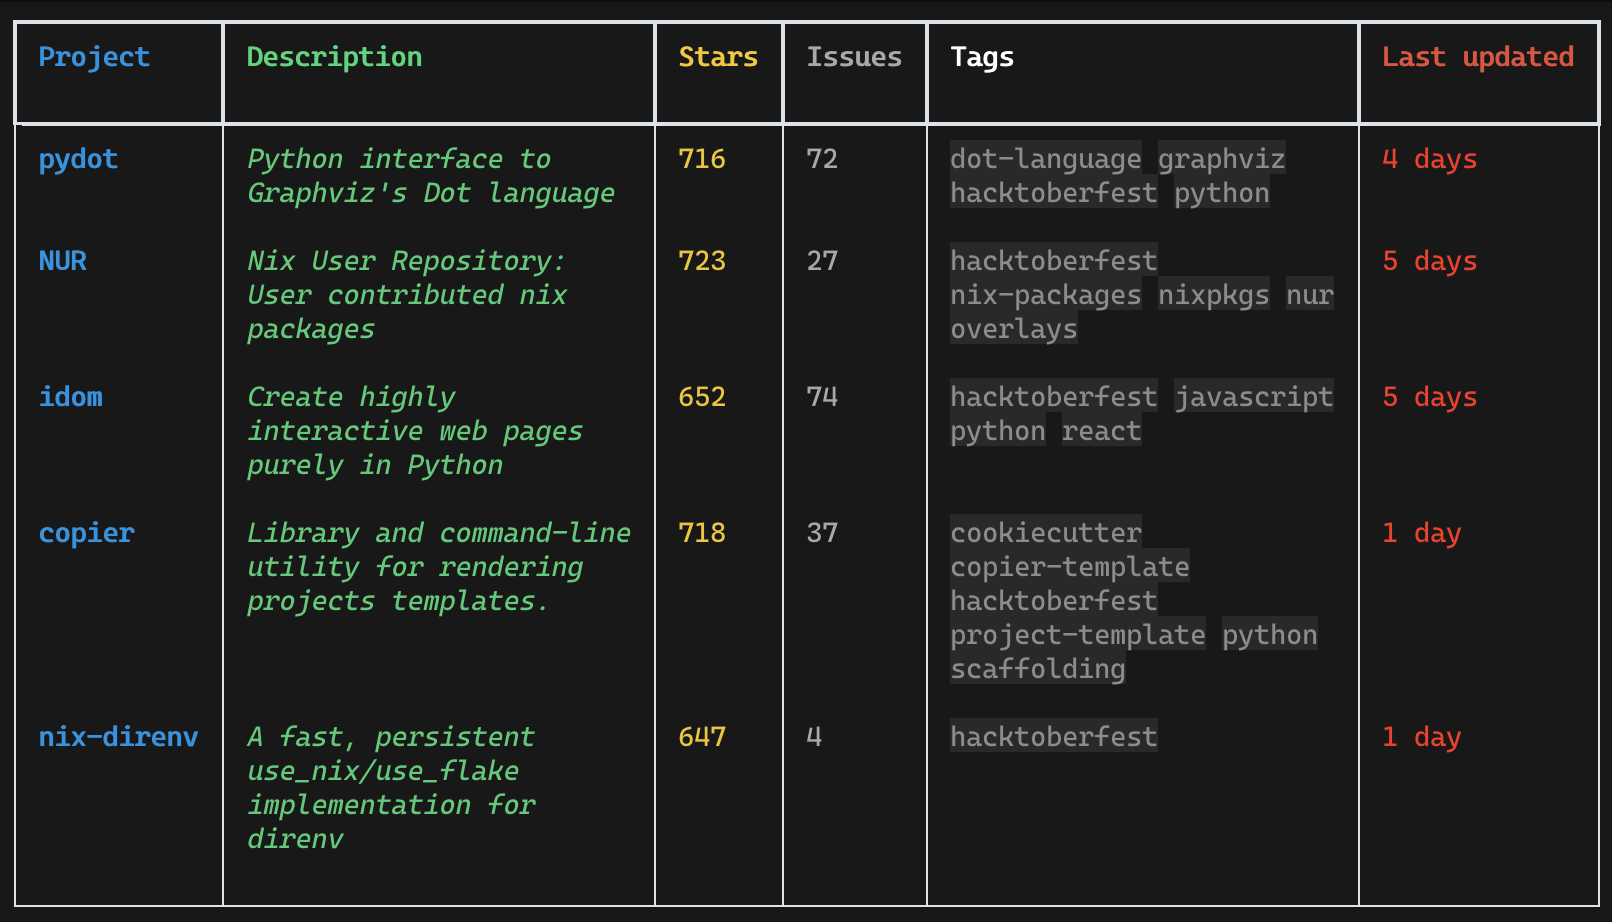Screen dimensions: 1612x922
Task: Click the hacktoberfest tag in pydot row
Action: click(1054, 193)
